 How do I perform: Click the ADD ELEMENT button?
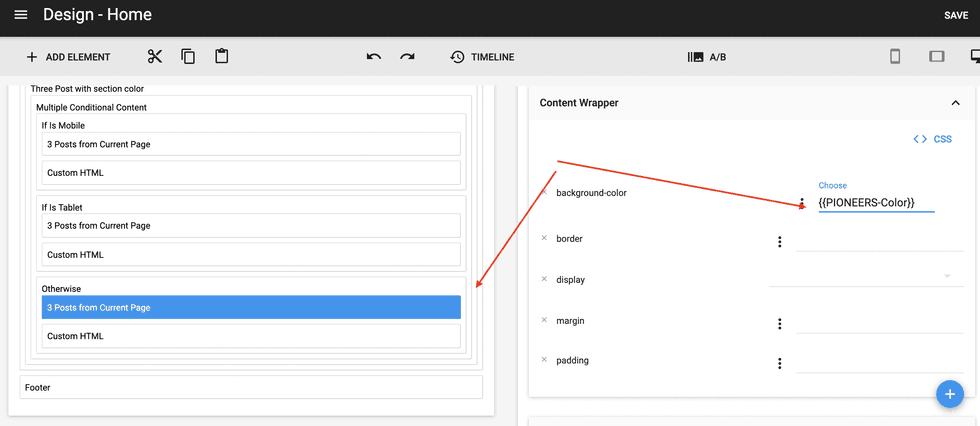68,57
